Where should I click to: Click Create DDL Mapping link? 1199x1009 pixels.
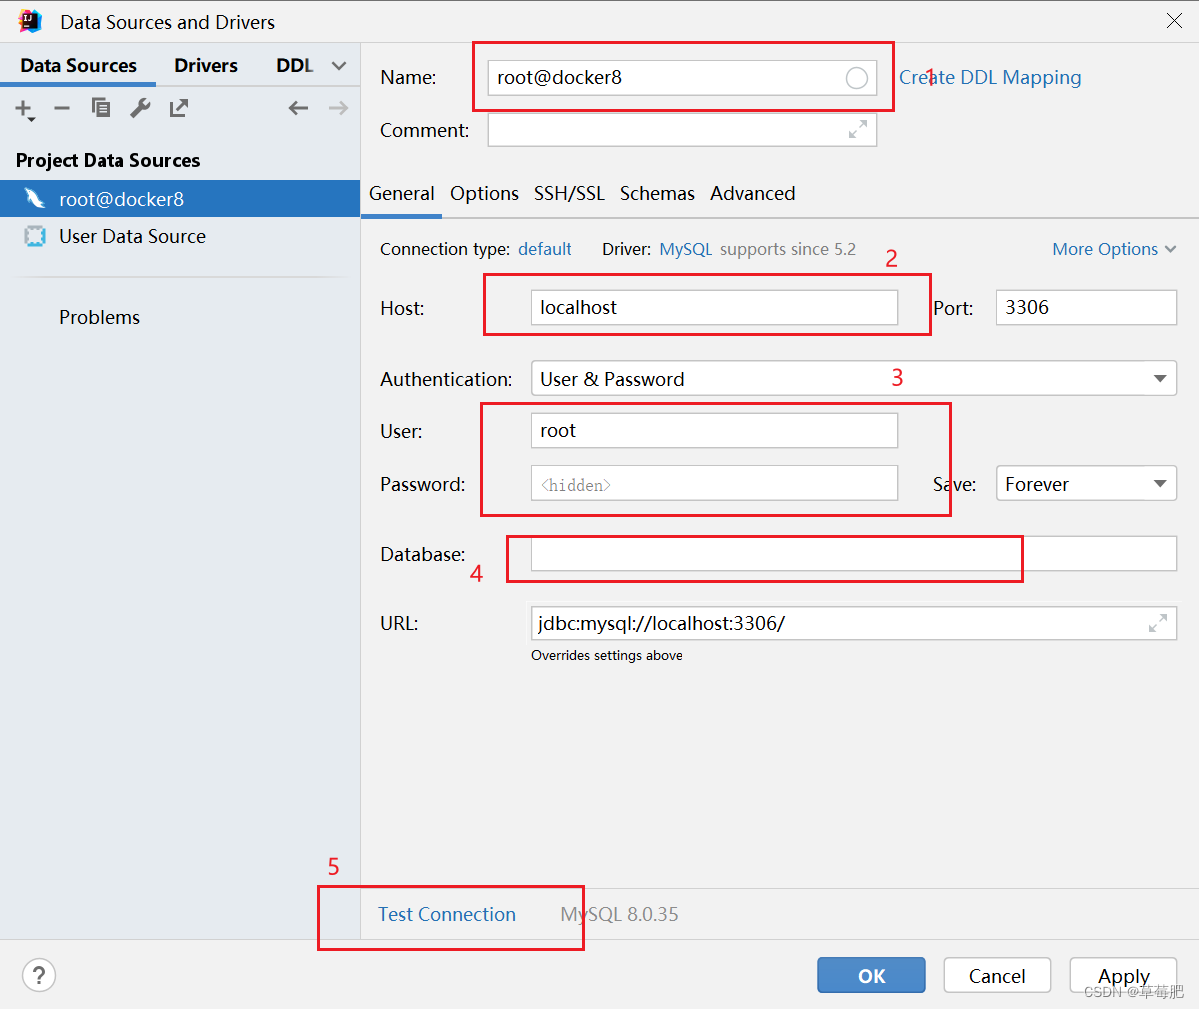989,78
